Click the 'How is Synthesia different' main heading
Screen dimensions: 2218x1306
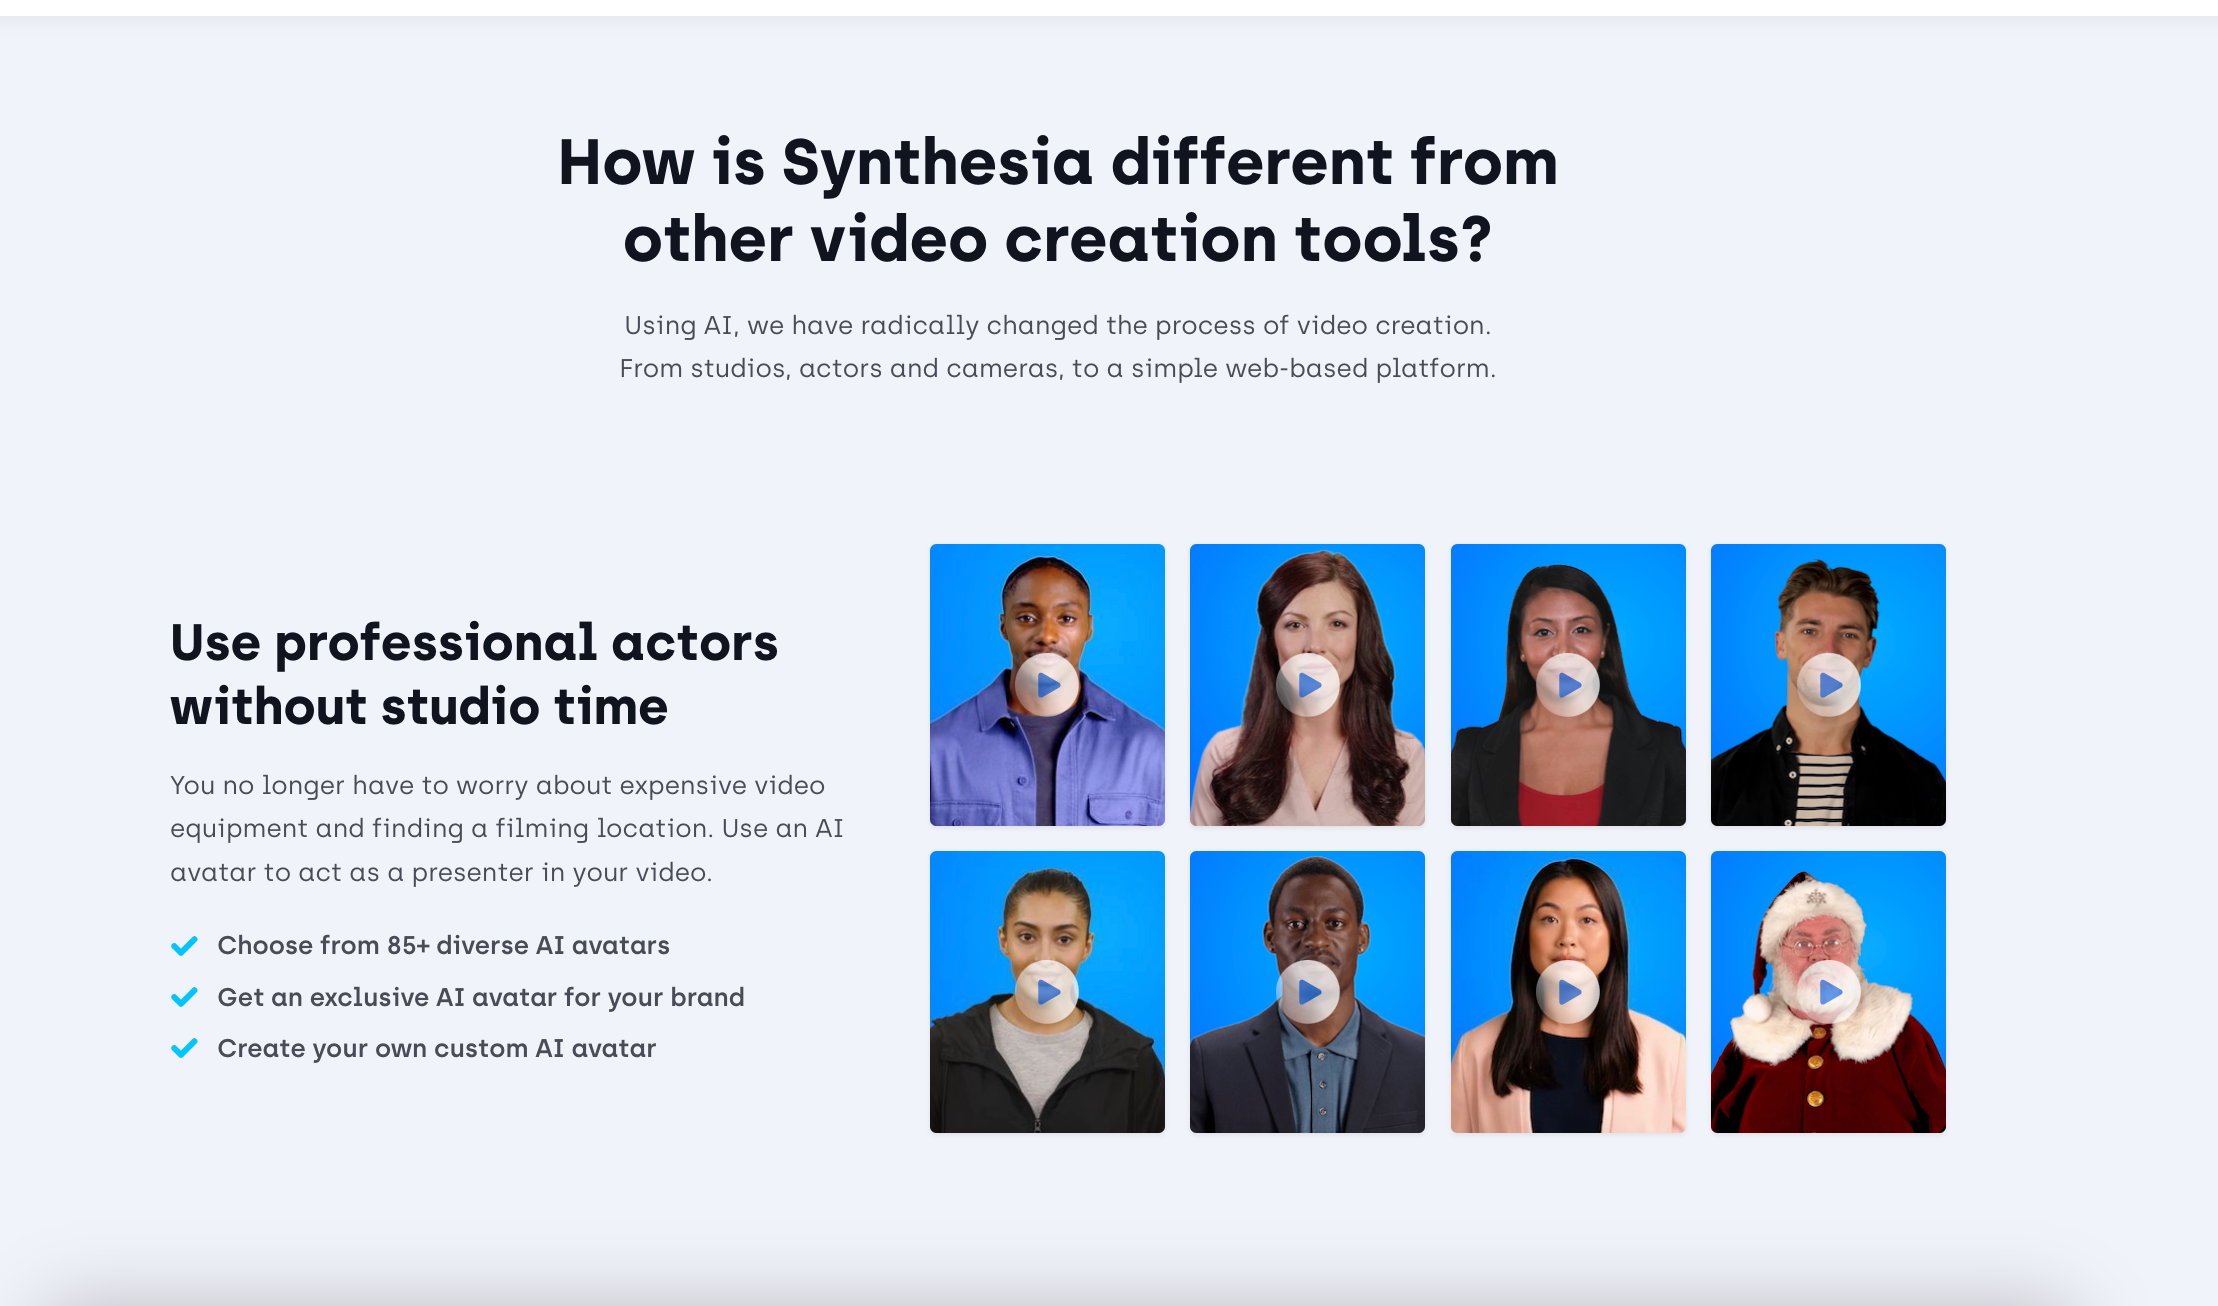[x=1058, y=201]
